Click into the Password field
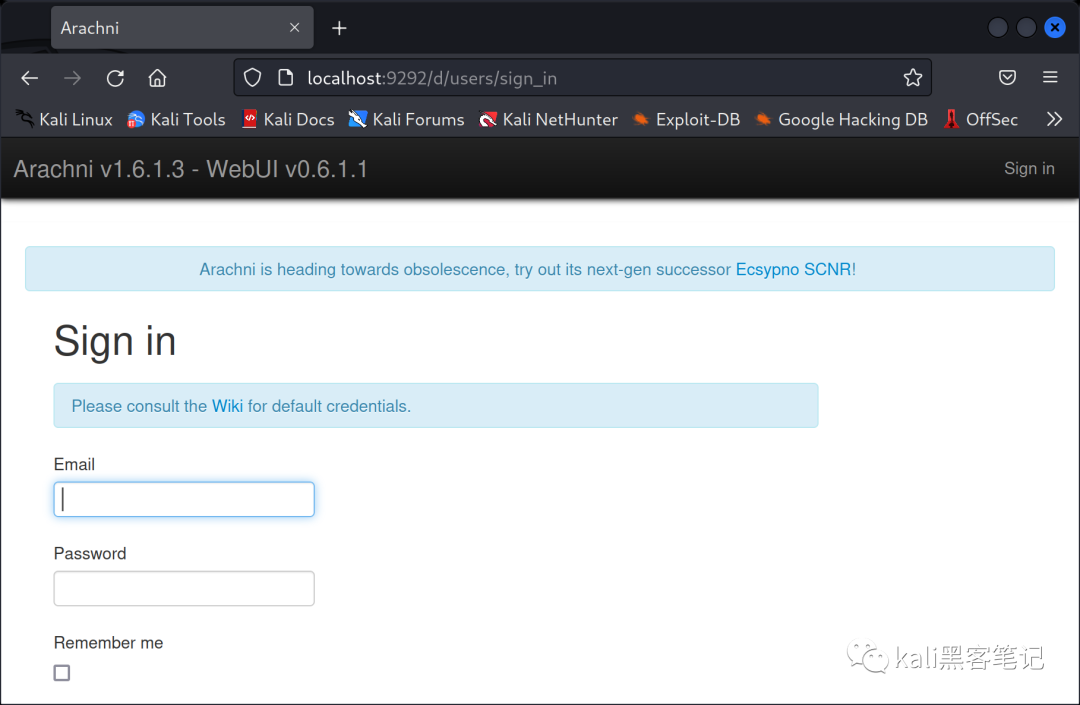The image size is (1080, 705). 184,589
